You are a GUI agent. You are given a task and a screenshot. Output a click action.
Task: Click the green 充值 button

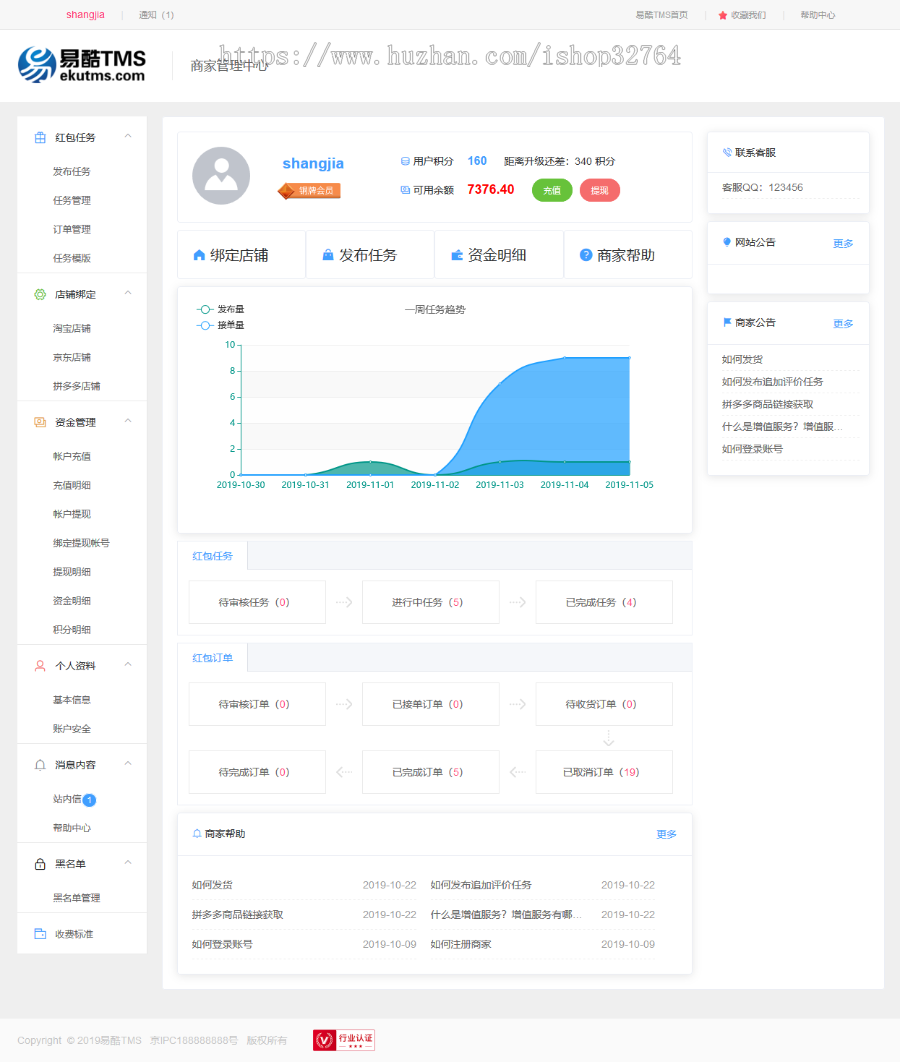[551, 189]
